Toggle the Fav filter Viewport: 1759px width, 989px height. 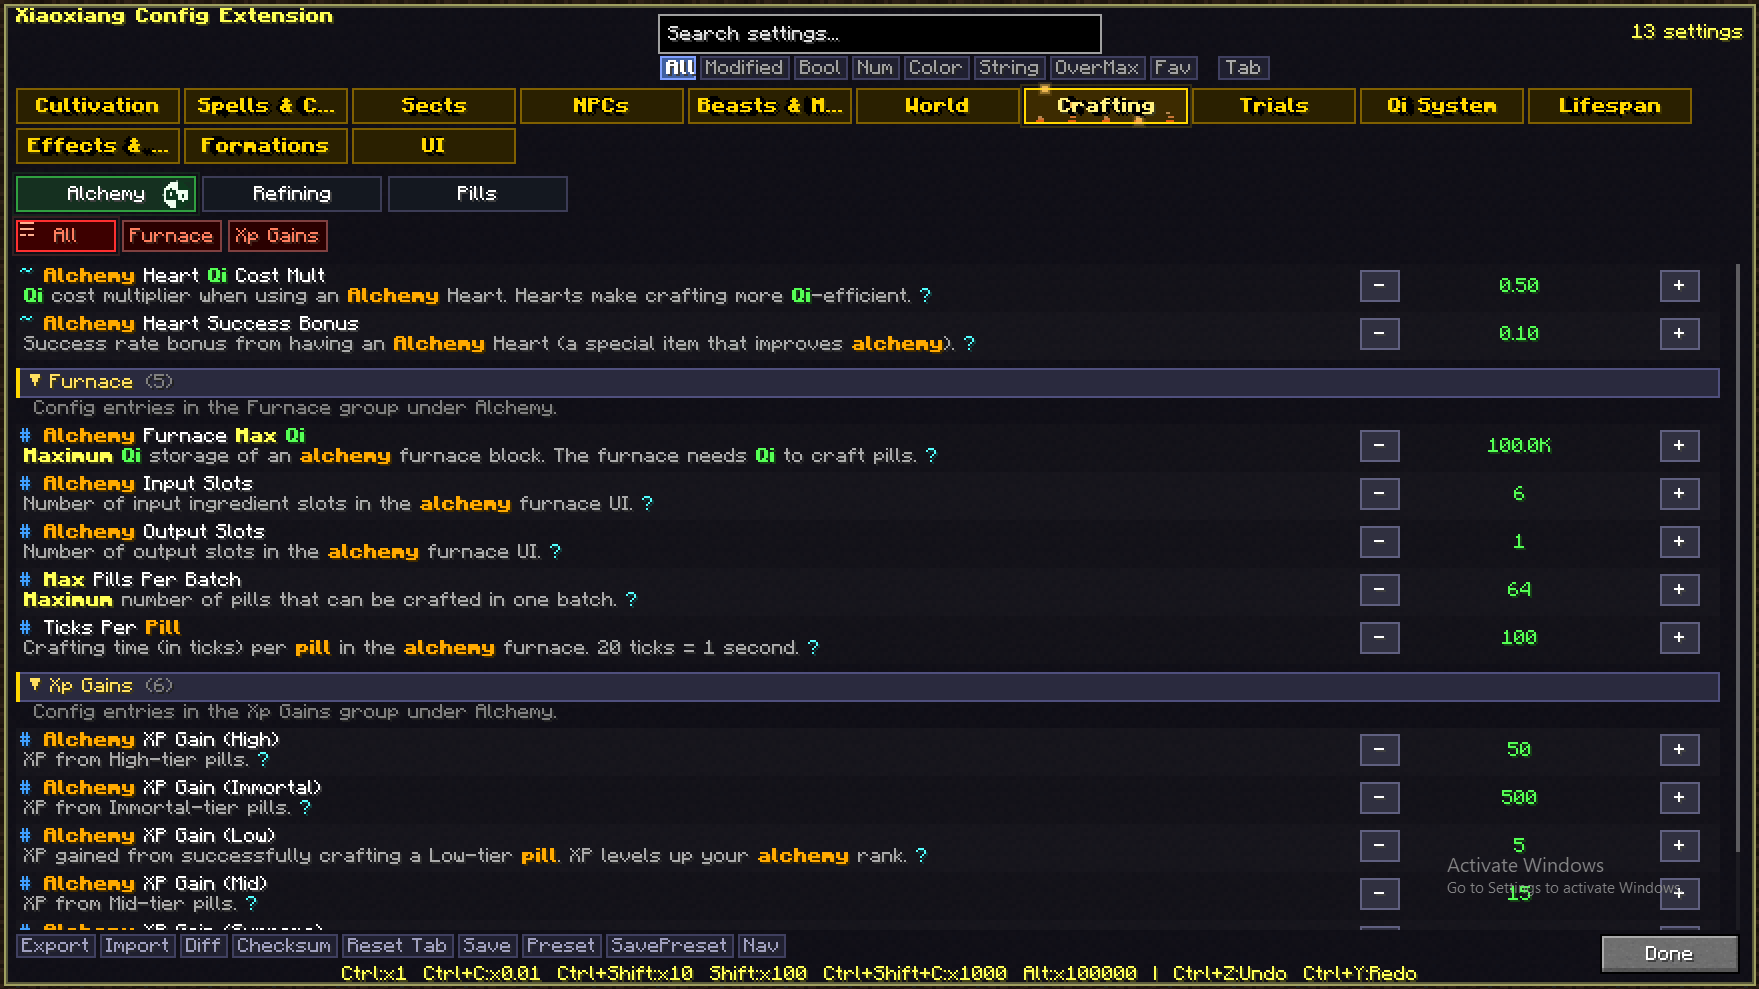tap(1173, 68)
